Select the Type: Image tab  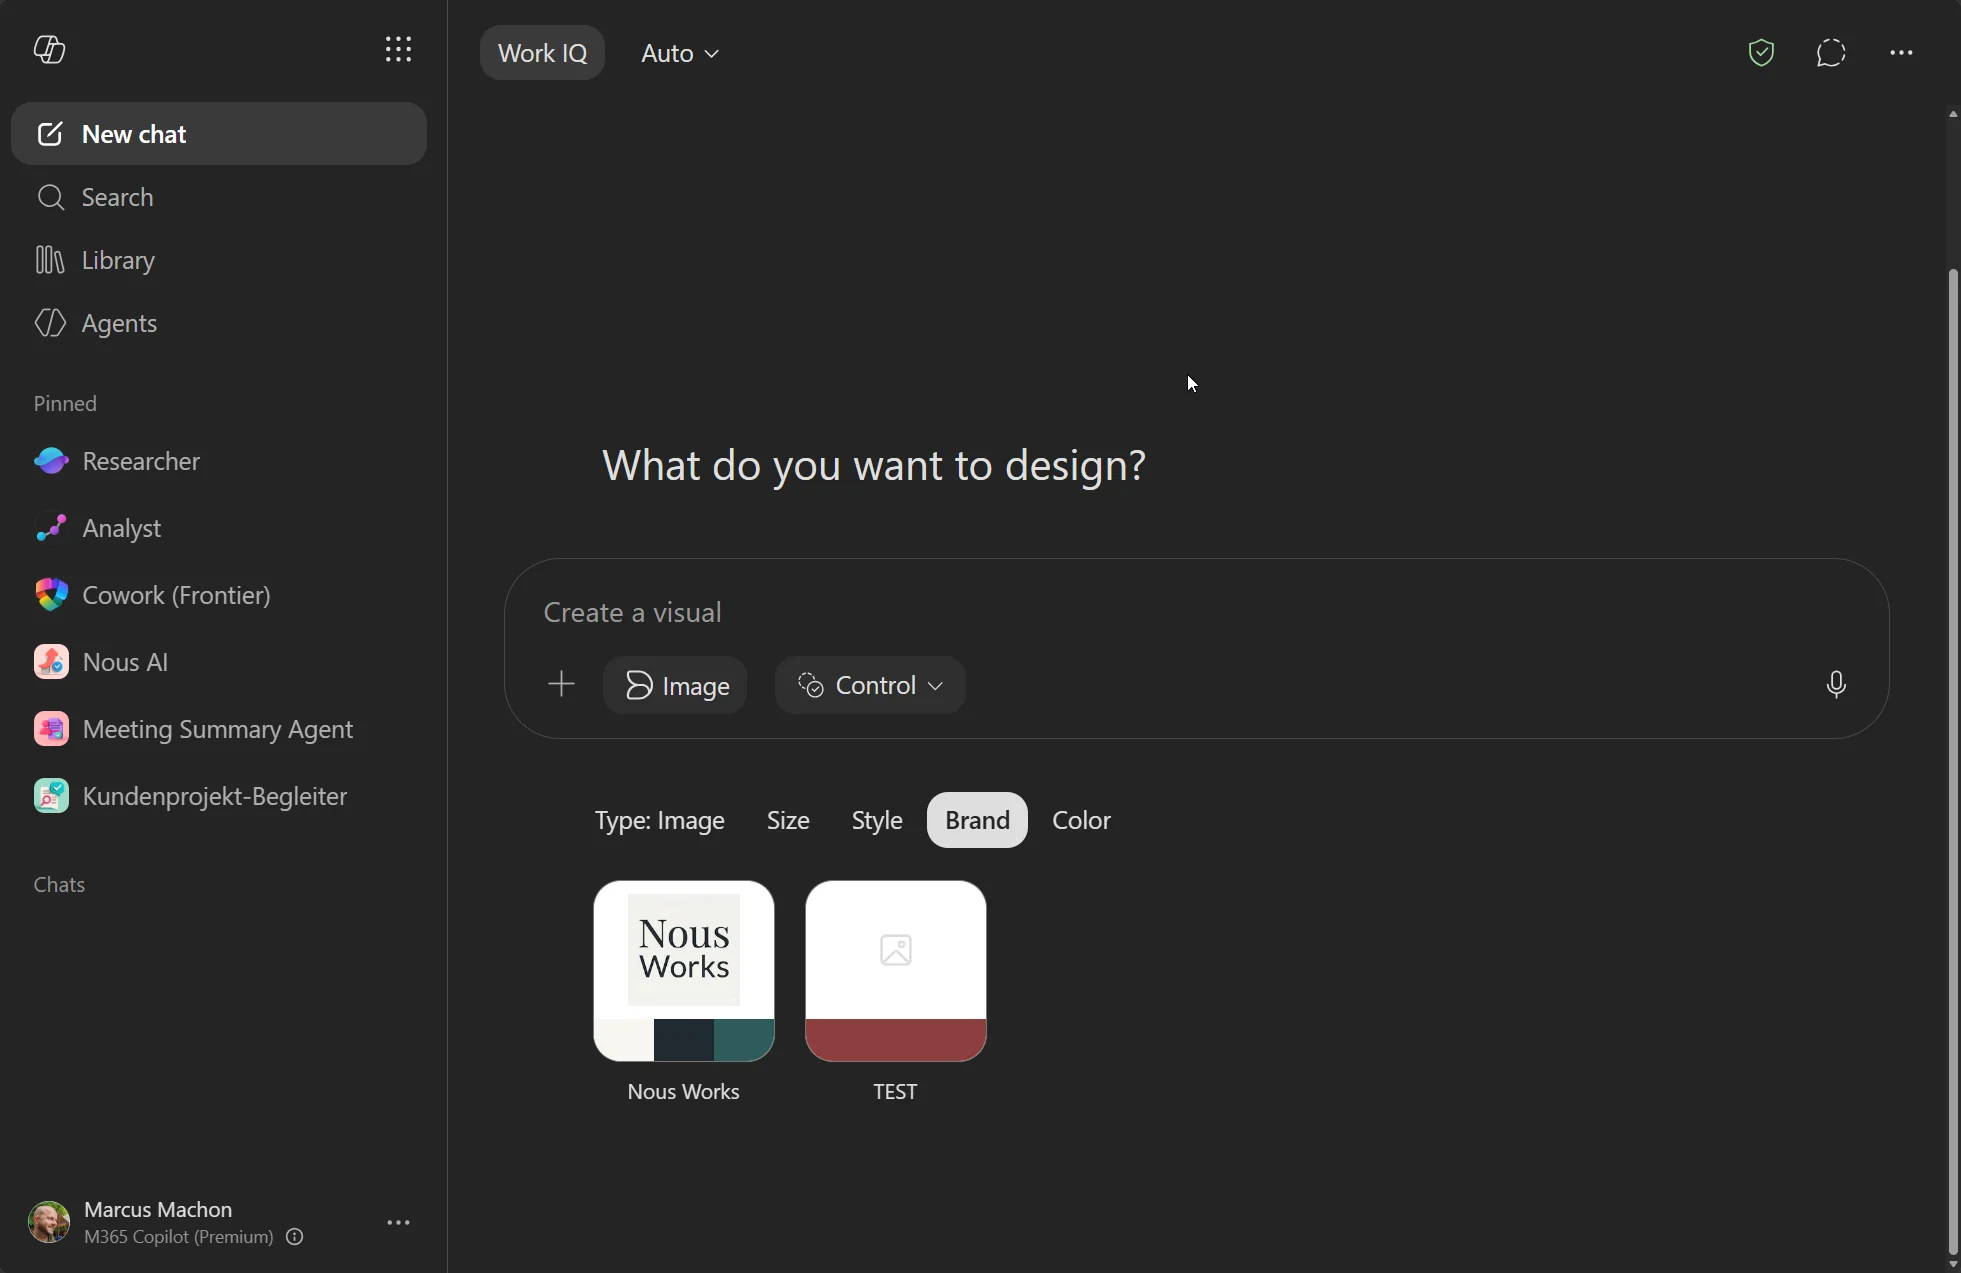click(659, 820)
